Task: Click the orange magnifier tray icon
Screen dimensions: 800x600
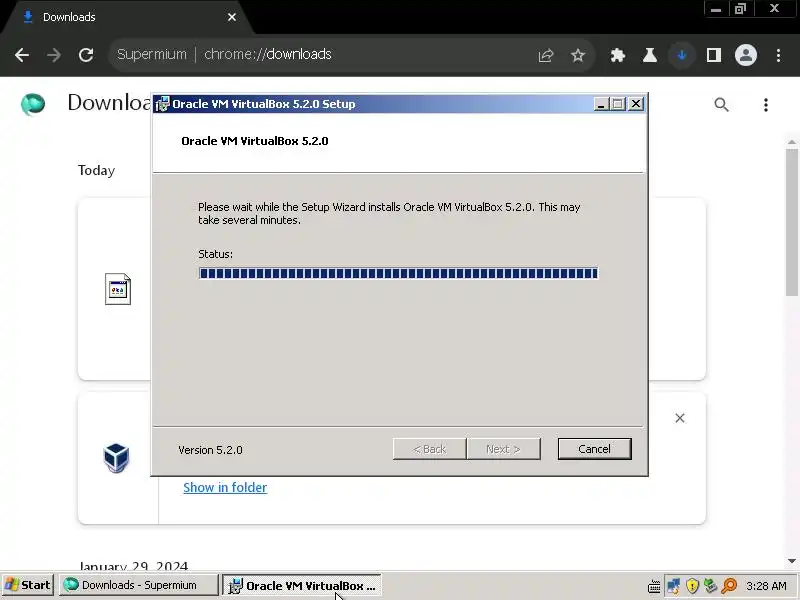Action: click(730, 586)
